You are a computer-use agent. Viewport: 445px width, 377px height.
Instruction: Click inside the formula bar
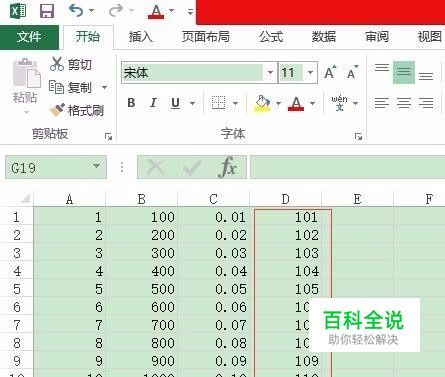pyautogui.click(x=348, y=167)
